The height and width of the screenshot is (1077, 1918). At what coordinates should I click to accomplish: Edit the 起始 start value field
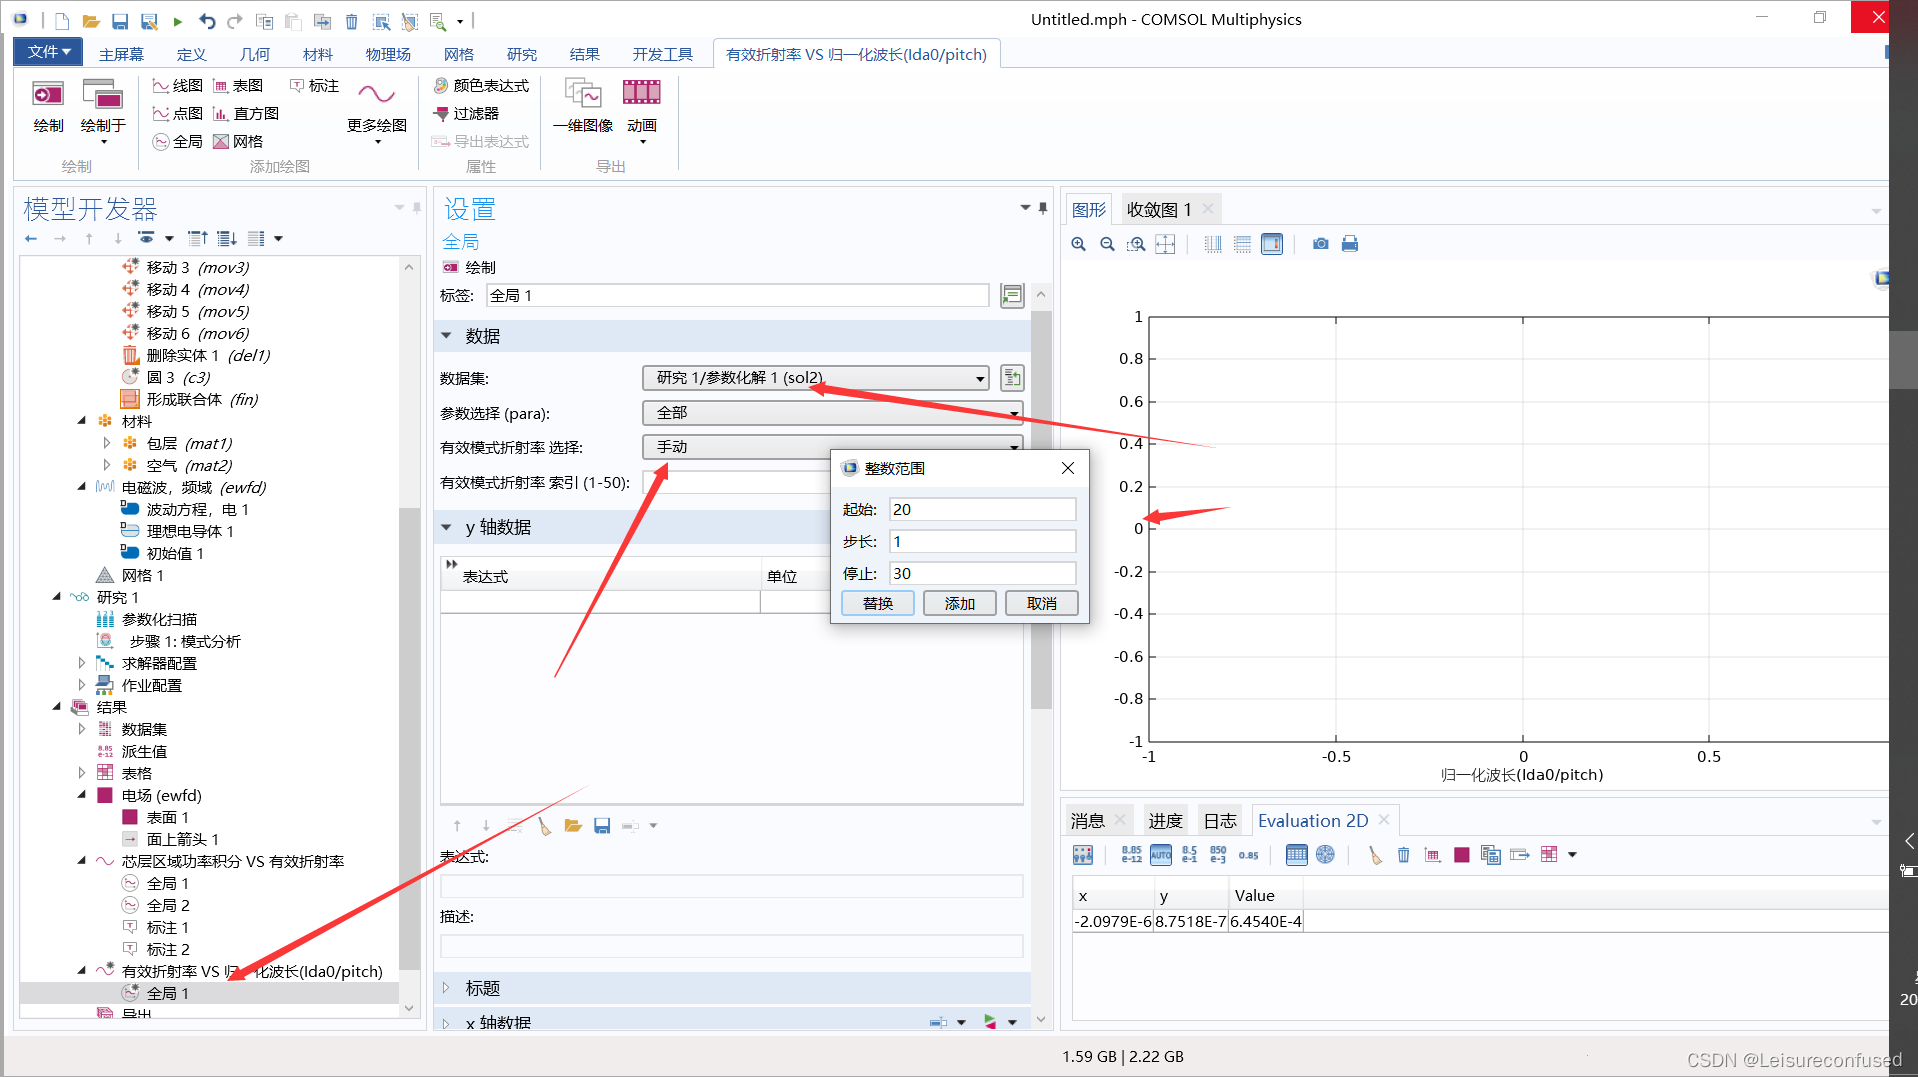[x=982, y=510]
